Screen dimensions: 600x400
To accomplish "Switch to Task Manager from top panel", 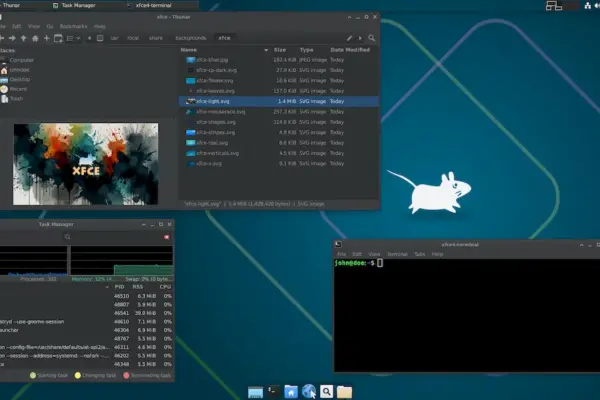I will [74, 5].
